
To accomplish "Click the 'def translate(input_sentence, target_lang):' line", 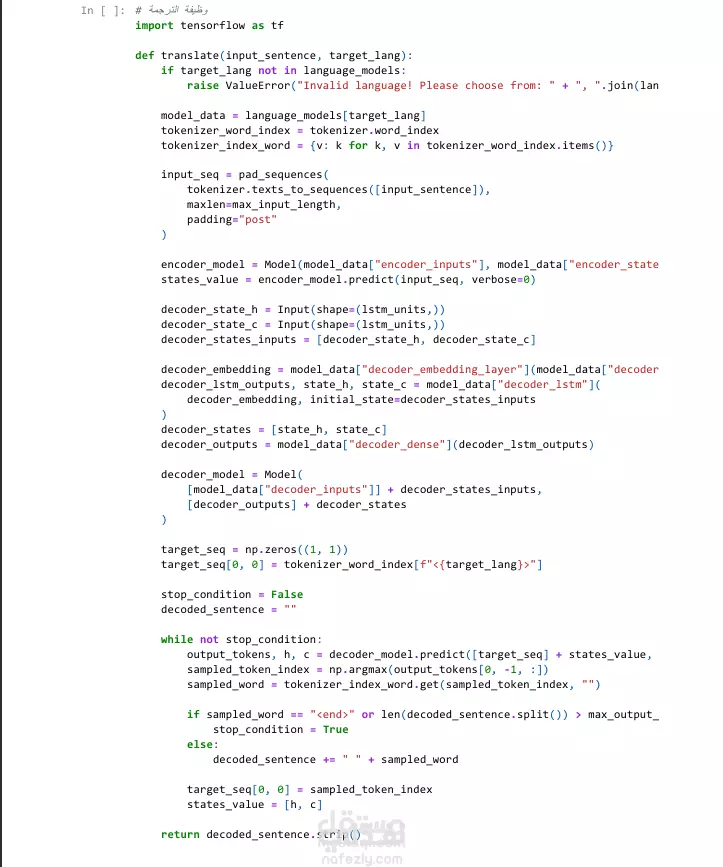I will pos(274,55).
